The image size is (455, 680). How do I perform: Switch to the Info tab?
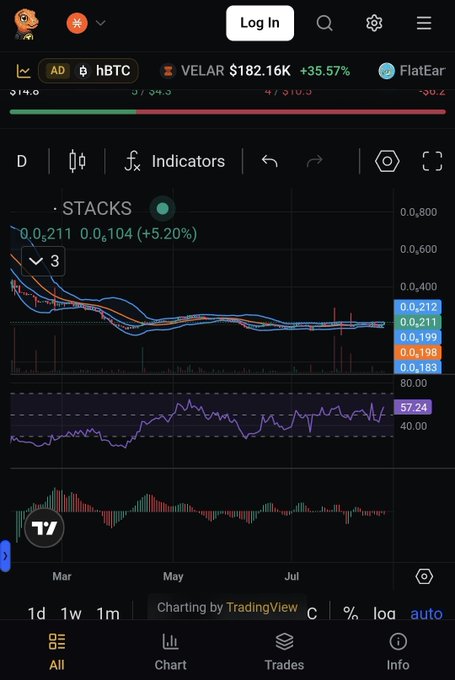click(x=398, y=652)
